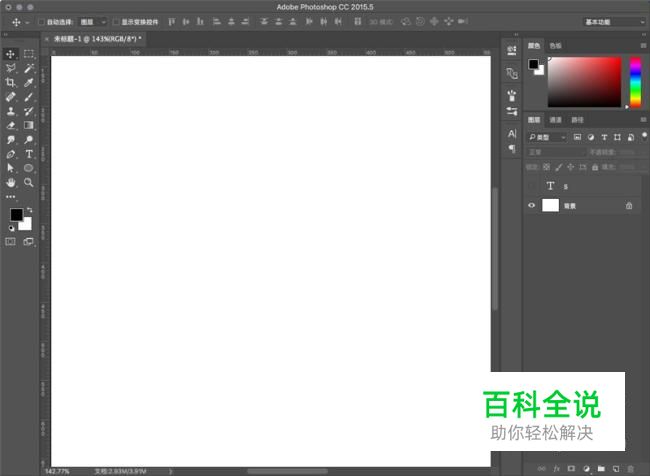Enable the Auto-Select checkbox
Screen dimensions: 650x476
tap(41, 22)
